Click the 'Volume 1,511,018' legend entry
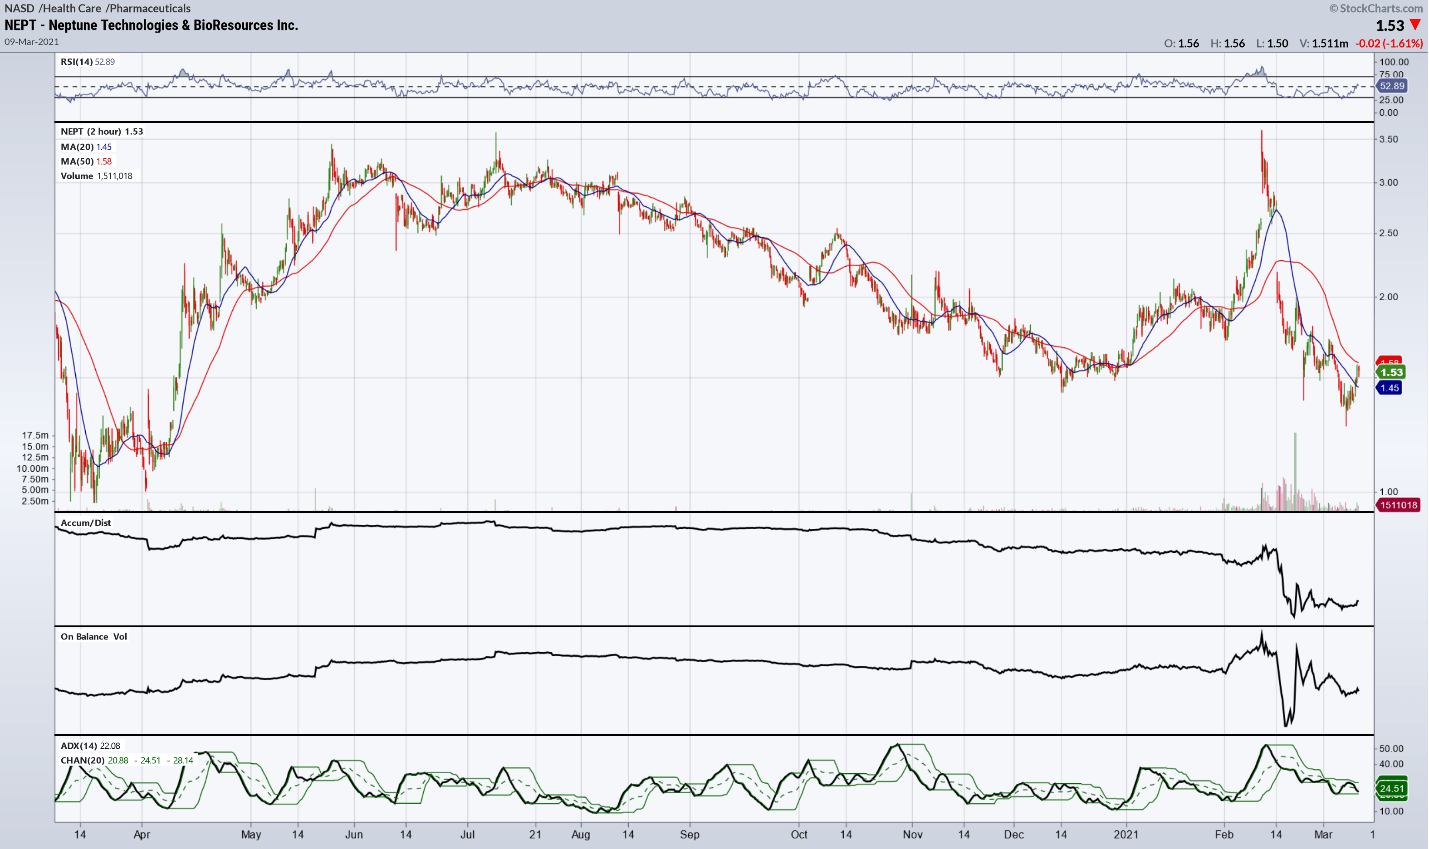1429x849 pixels. (96, 176)
